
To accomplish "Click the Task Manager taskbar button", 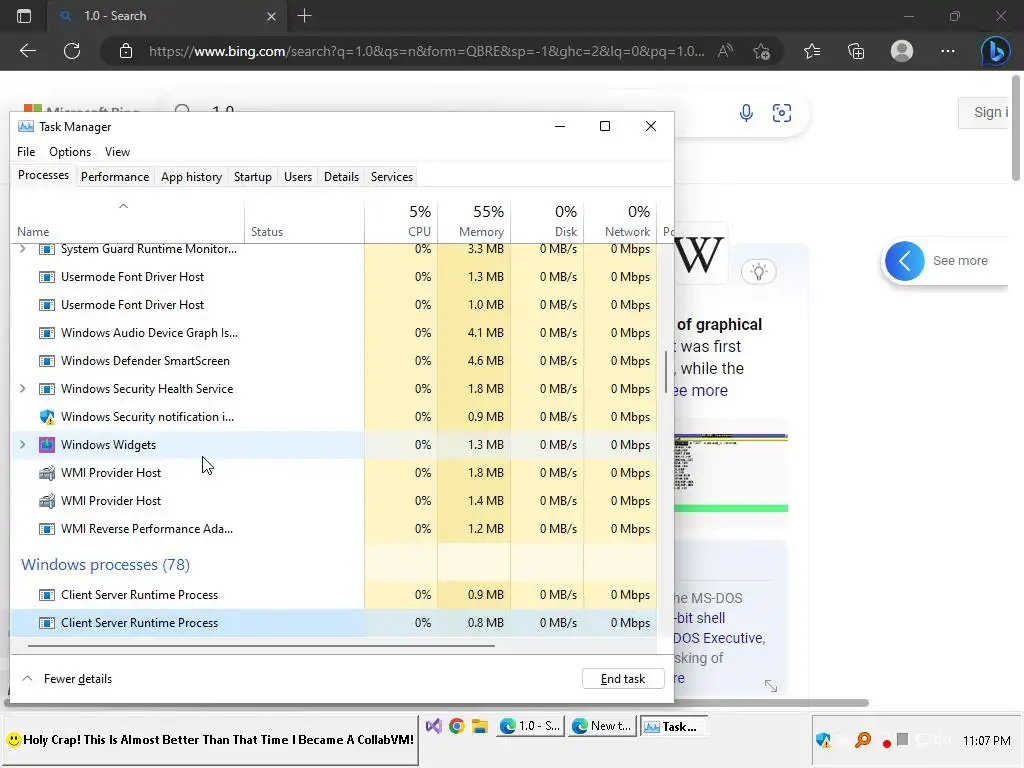I will click(672, 726).
